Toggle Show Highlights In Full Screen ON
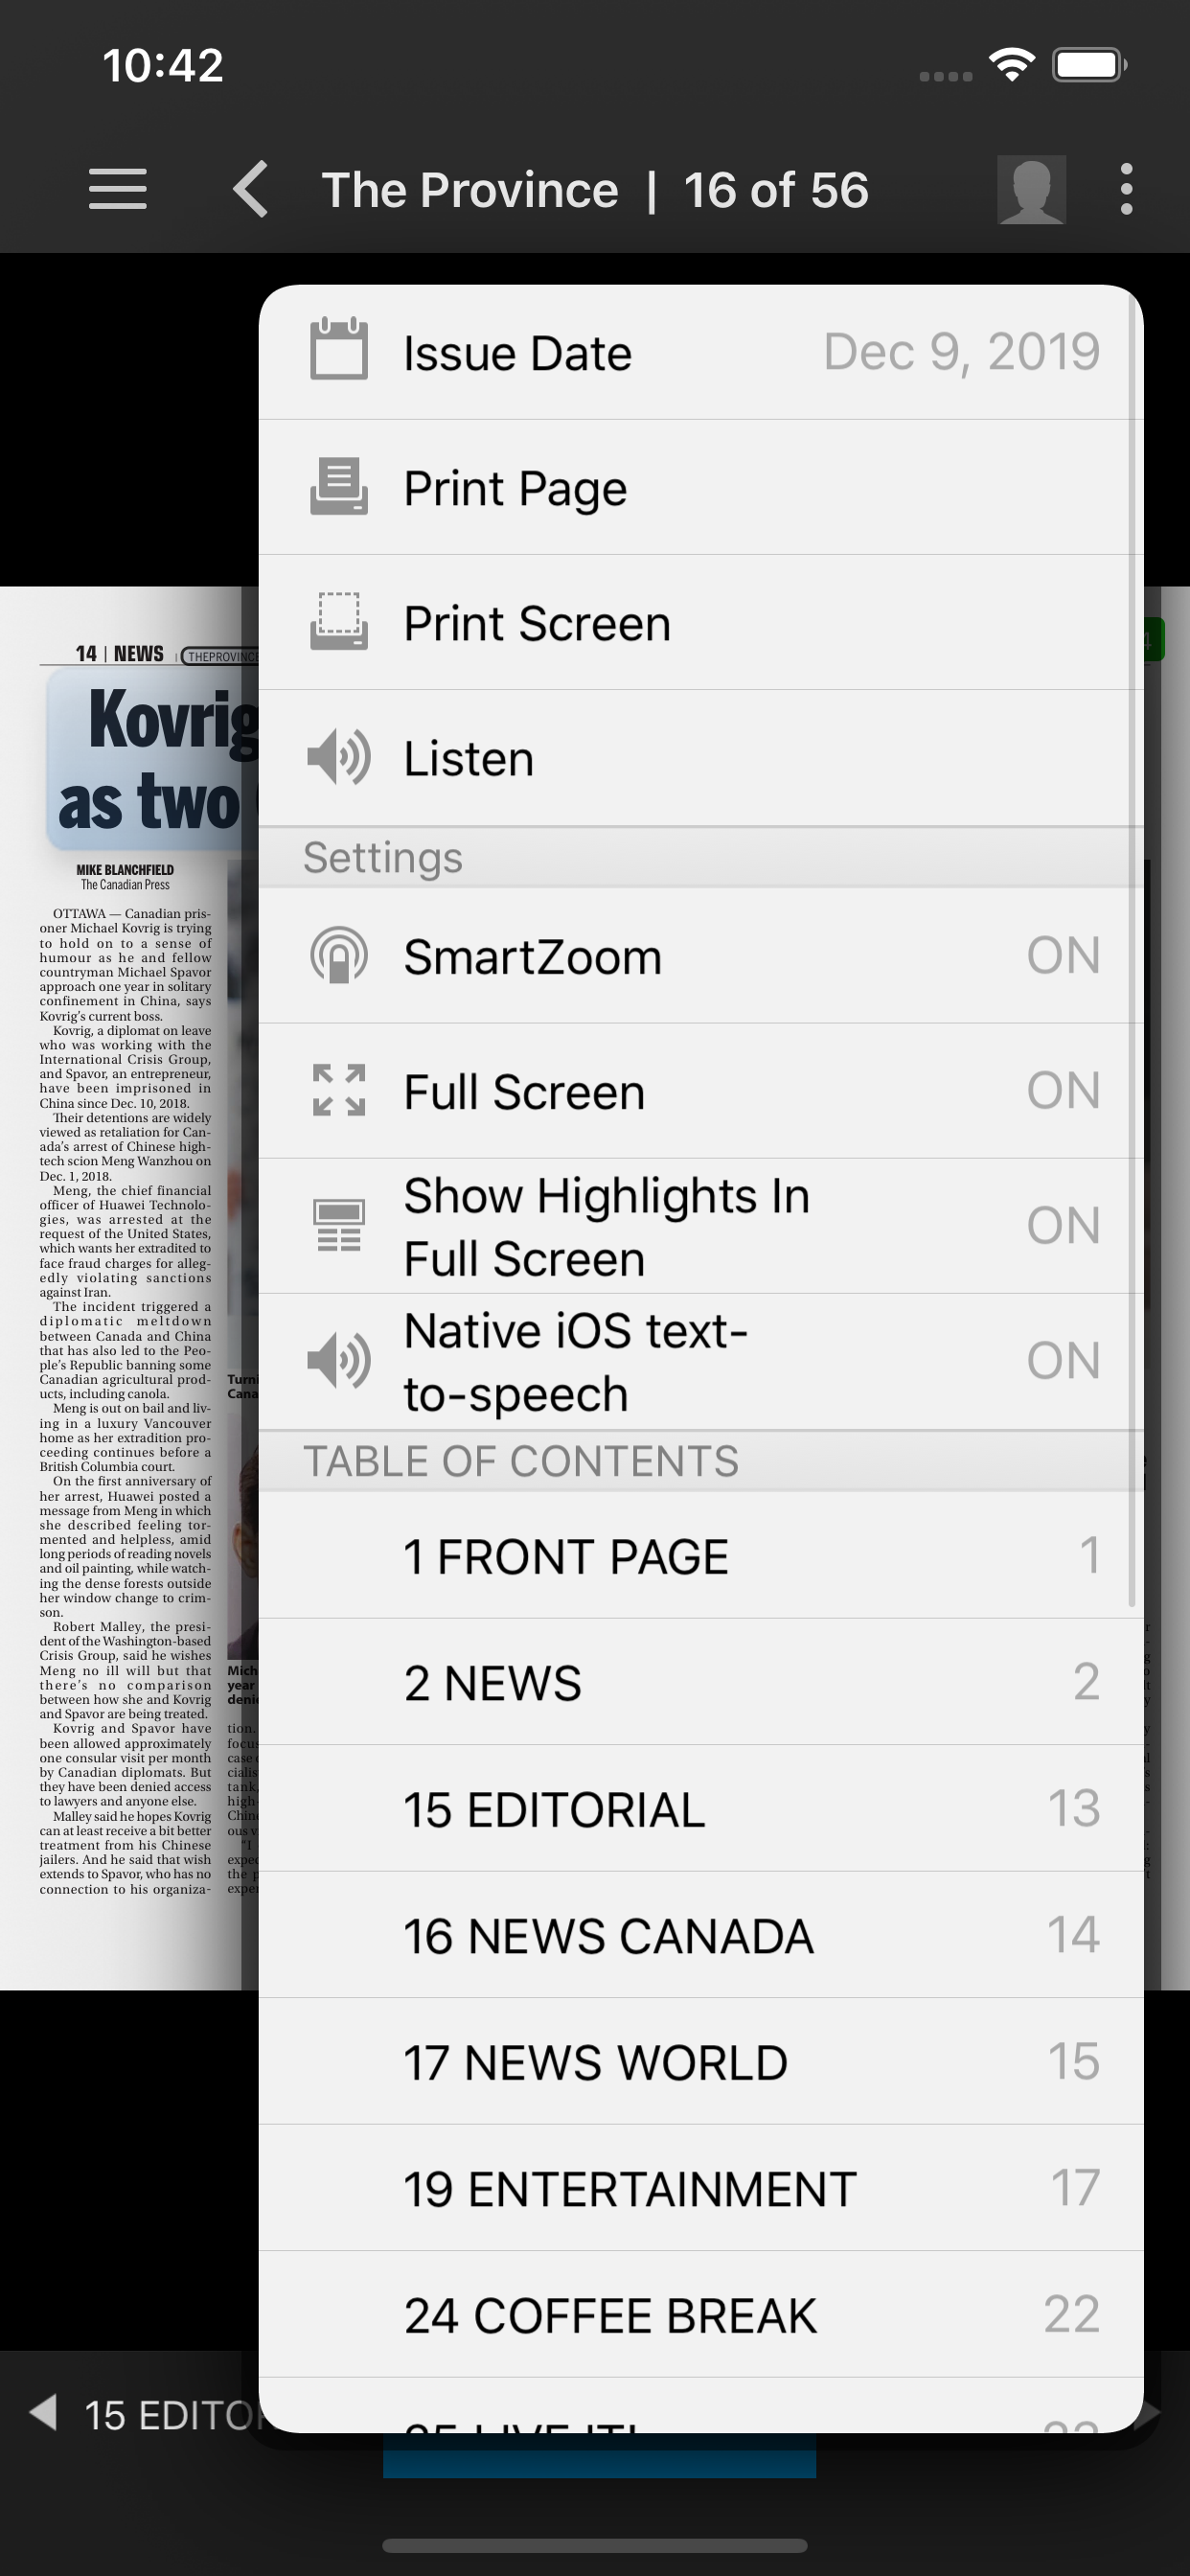 1064,1225
